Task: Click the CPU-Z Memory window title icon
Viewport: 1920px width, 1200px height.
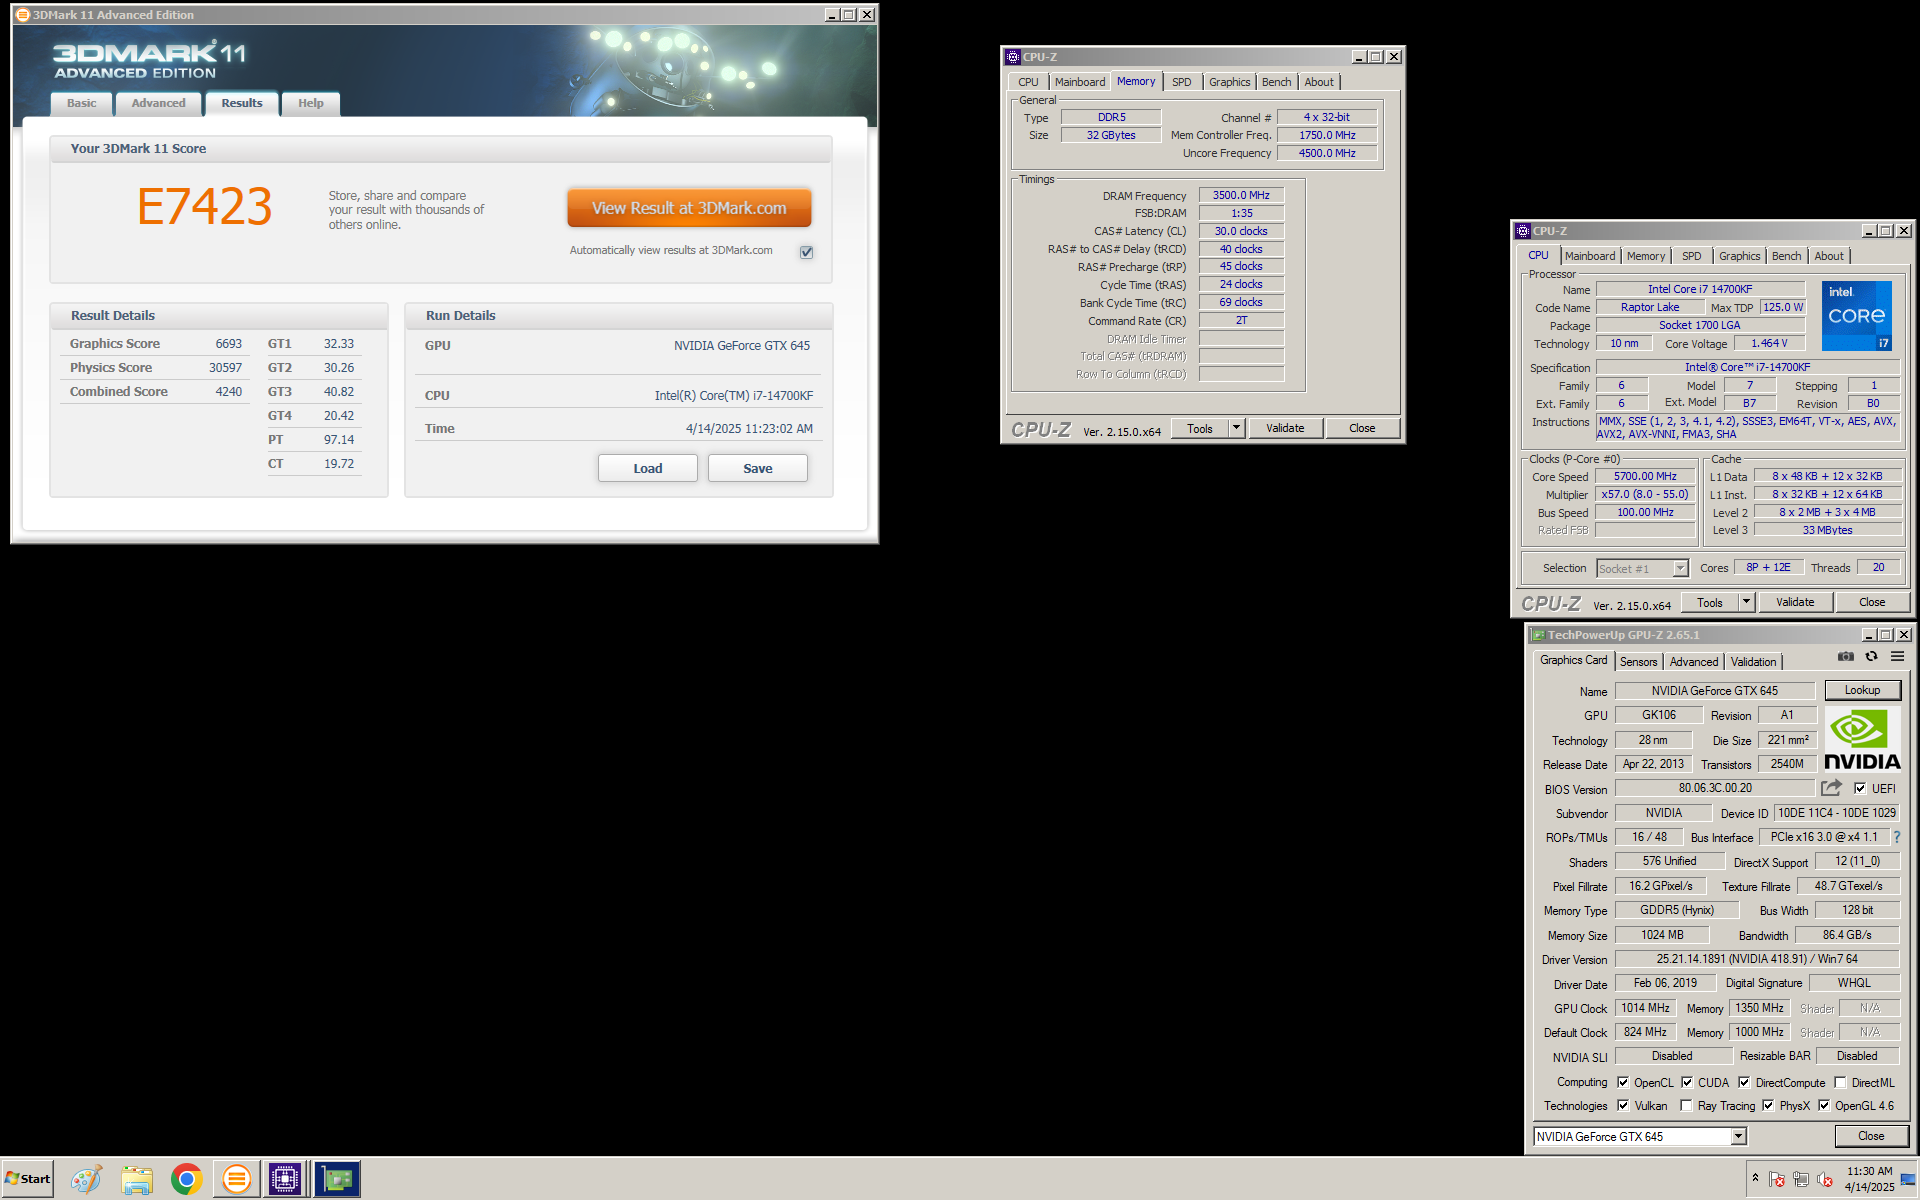Action: pyautogui.click(x=1013, y=57)
